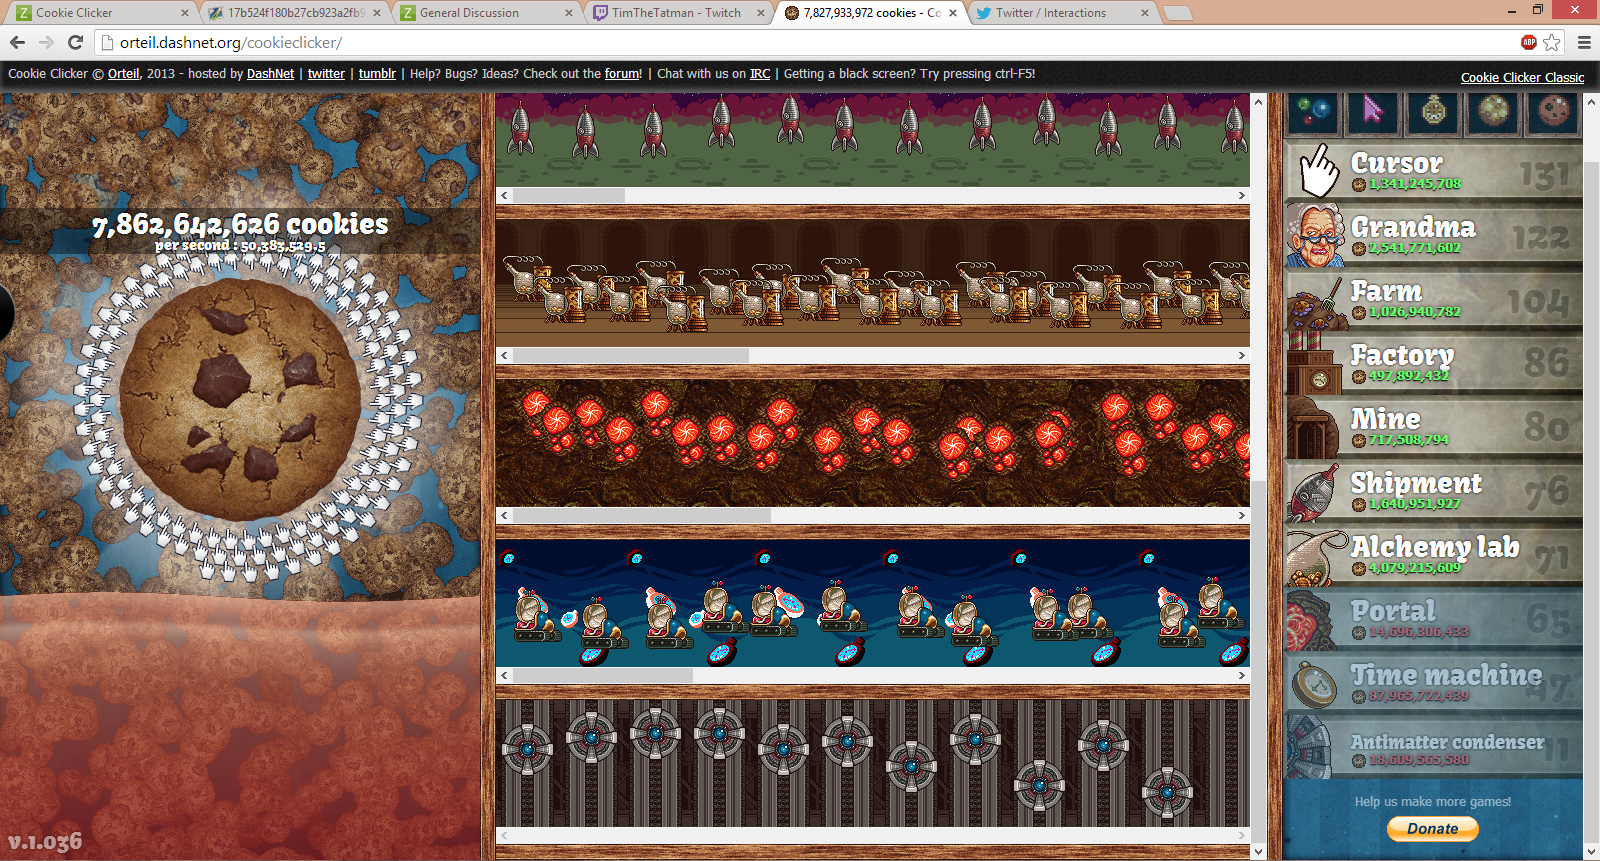Screen dimensions: 1600x861
Task: Switch to the TimTheTatman - Twitch tab
Action: [677, 13]
